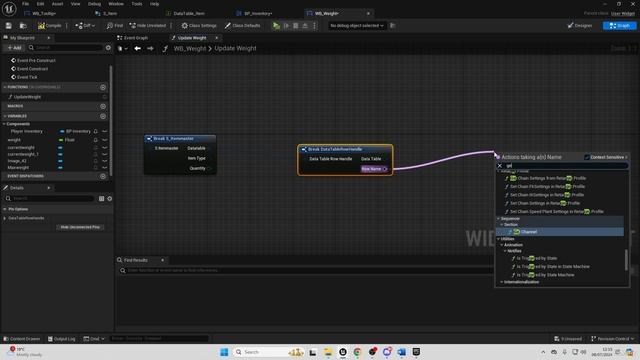Click the icon right of debug object dropdown
The image size is (640, 360).
click(393, 26)
